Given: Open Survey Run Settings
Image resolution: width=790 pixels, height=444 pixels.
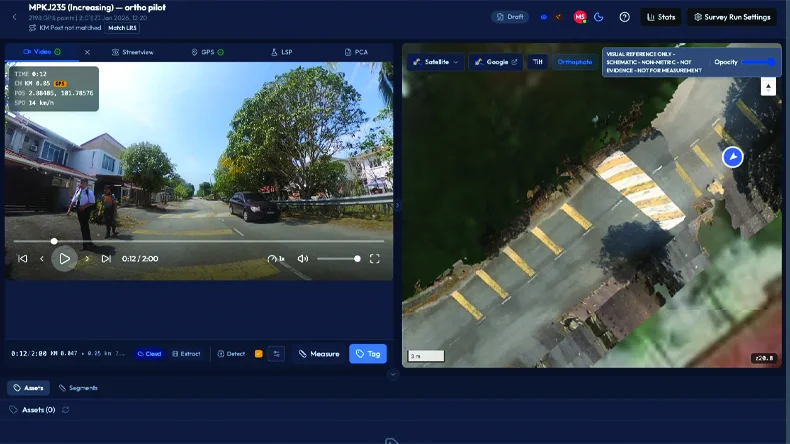Looking at the screenshot, I should (732, 17).
